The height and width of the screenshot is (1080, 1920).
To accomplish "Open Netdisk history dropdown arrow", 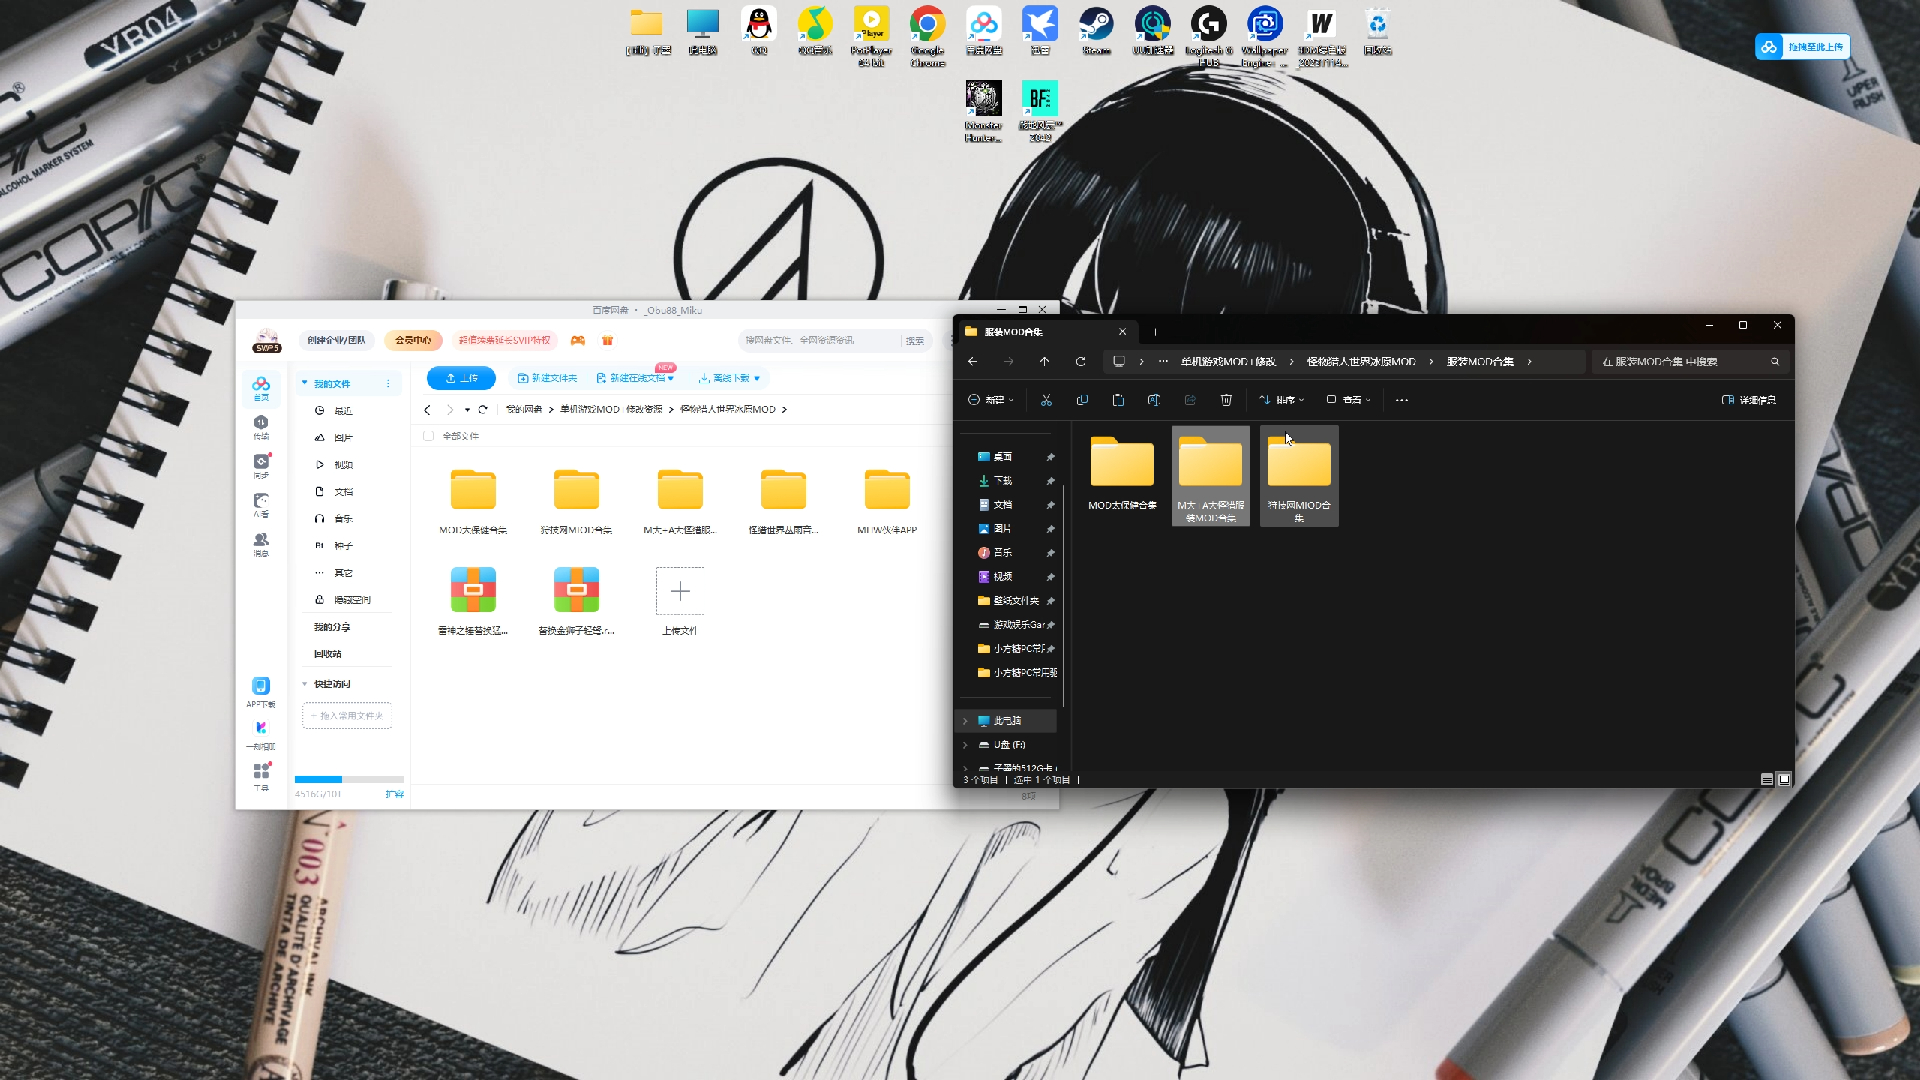I will pyautogui.click(x=467, y=409).
